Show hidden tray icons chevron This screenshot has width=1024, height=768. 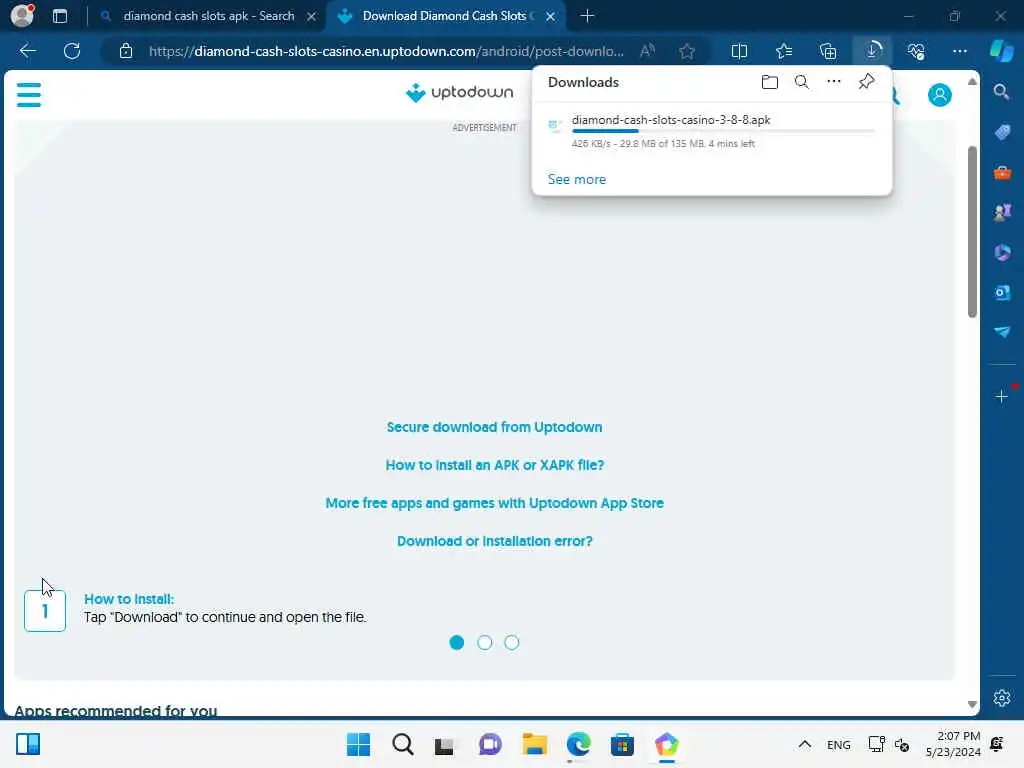pyautogui.click(x=805, y=744)
